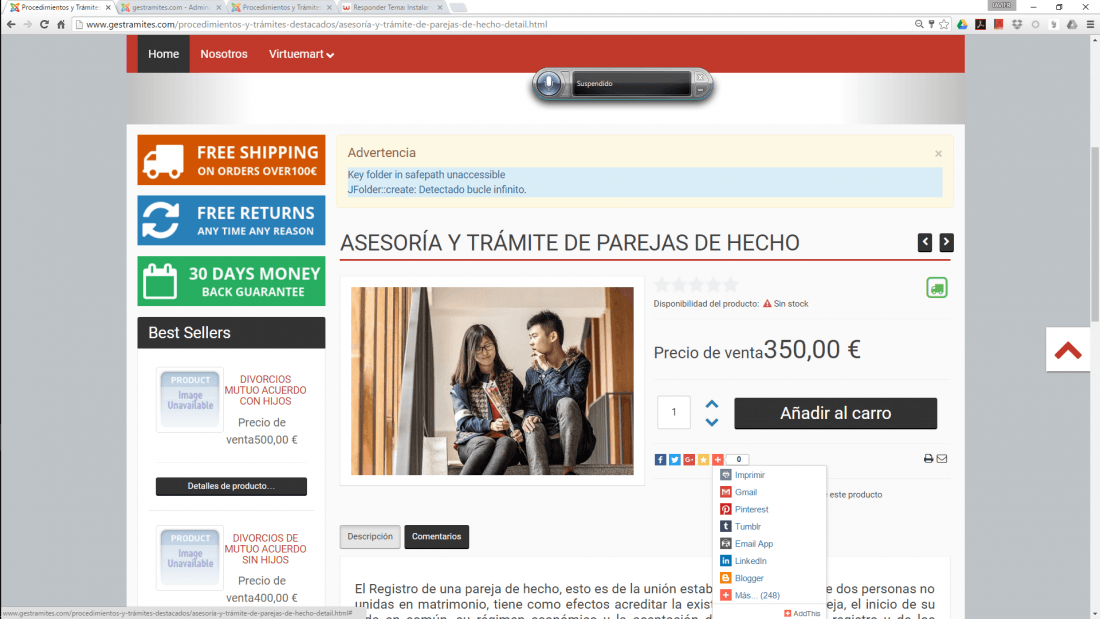
Task: Jump back to top with the red up-arrow
Action: point(1068,350)
